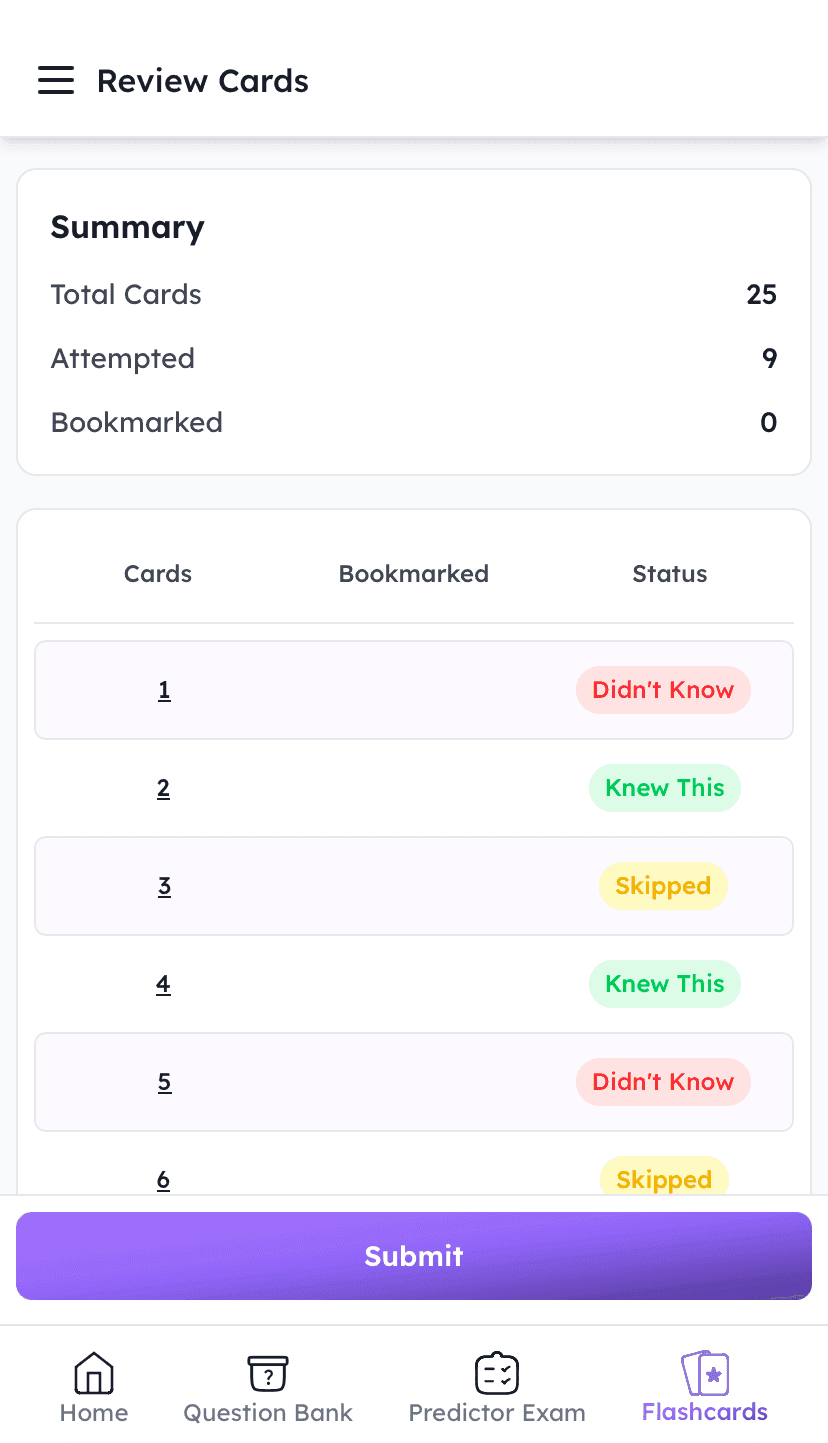Viewport: 828px width, 1443px height.
Task: Tap the Bookmarked column header
Action: point(413,573)
